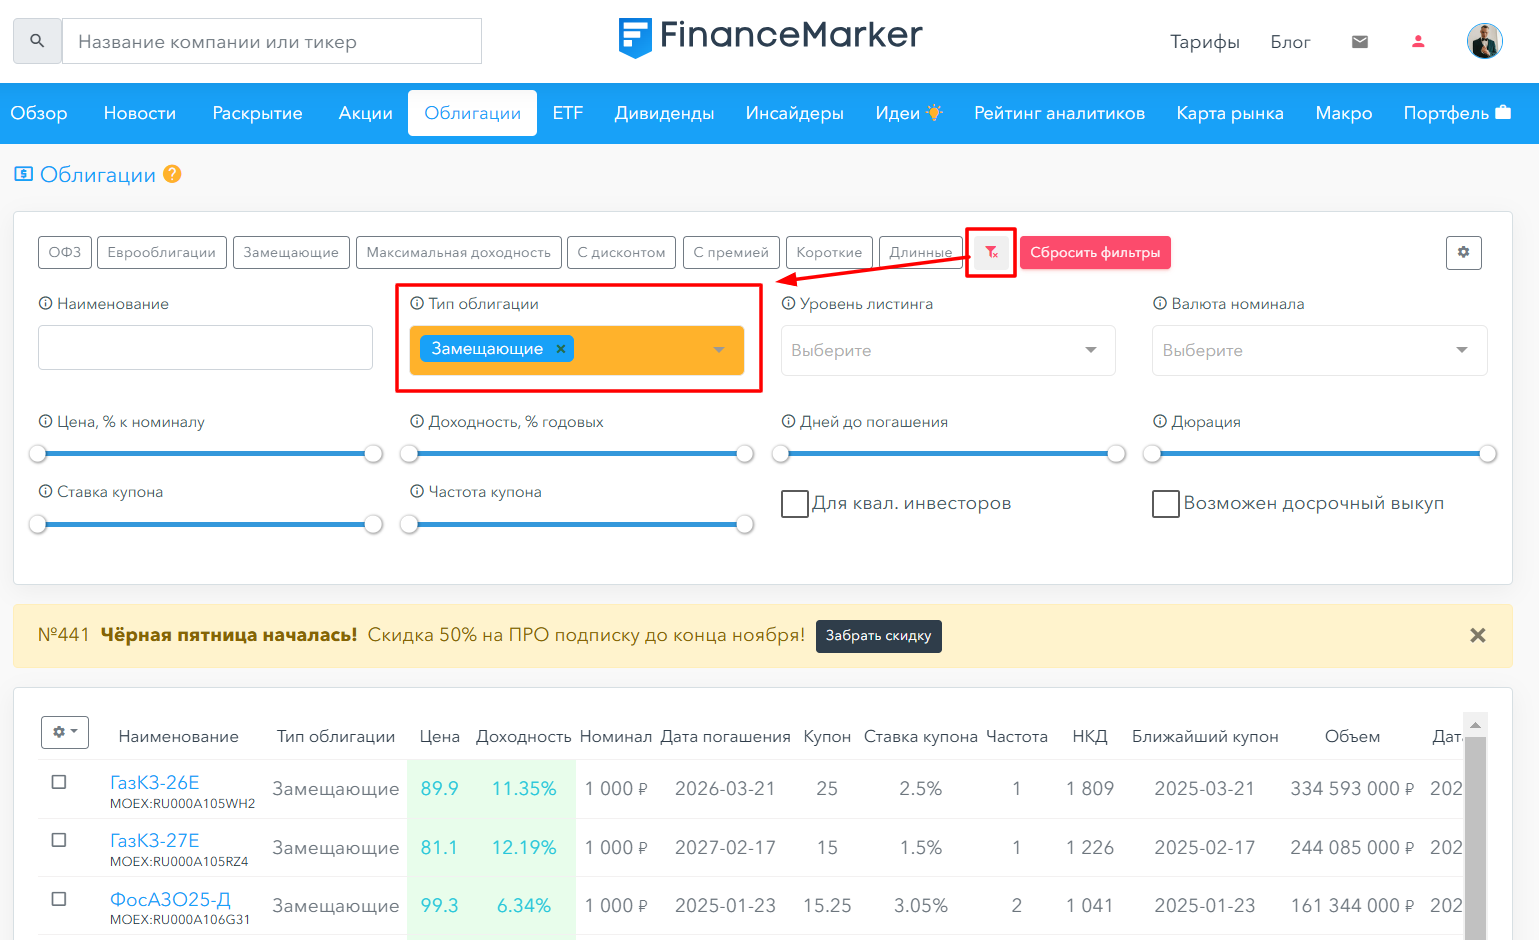Click the FinanceMarker logo
The height and width of the screenshot is (940, 1539).
coord(770,36)
